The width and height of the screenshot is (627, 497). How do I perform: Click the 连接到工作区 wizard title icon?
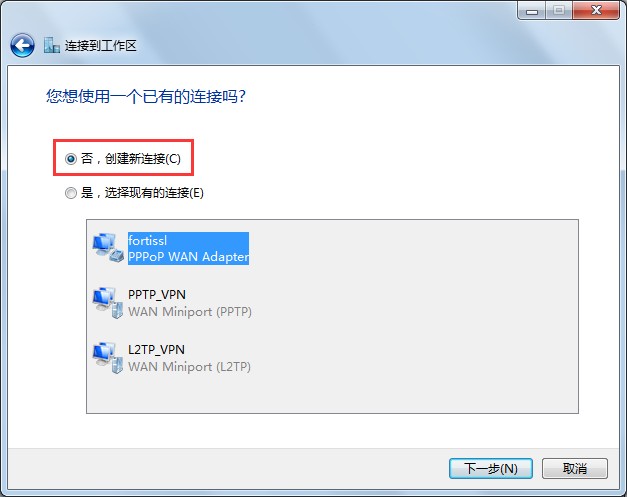52,46
